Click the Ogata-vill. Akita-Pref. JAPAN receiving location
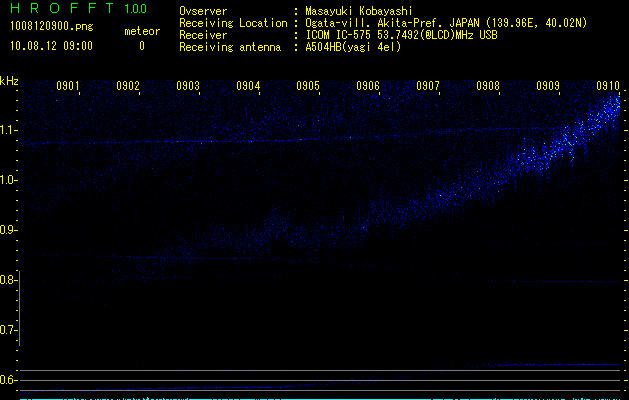Screen dimensions: 629x400 click(446, 23)
